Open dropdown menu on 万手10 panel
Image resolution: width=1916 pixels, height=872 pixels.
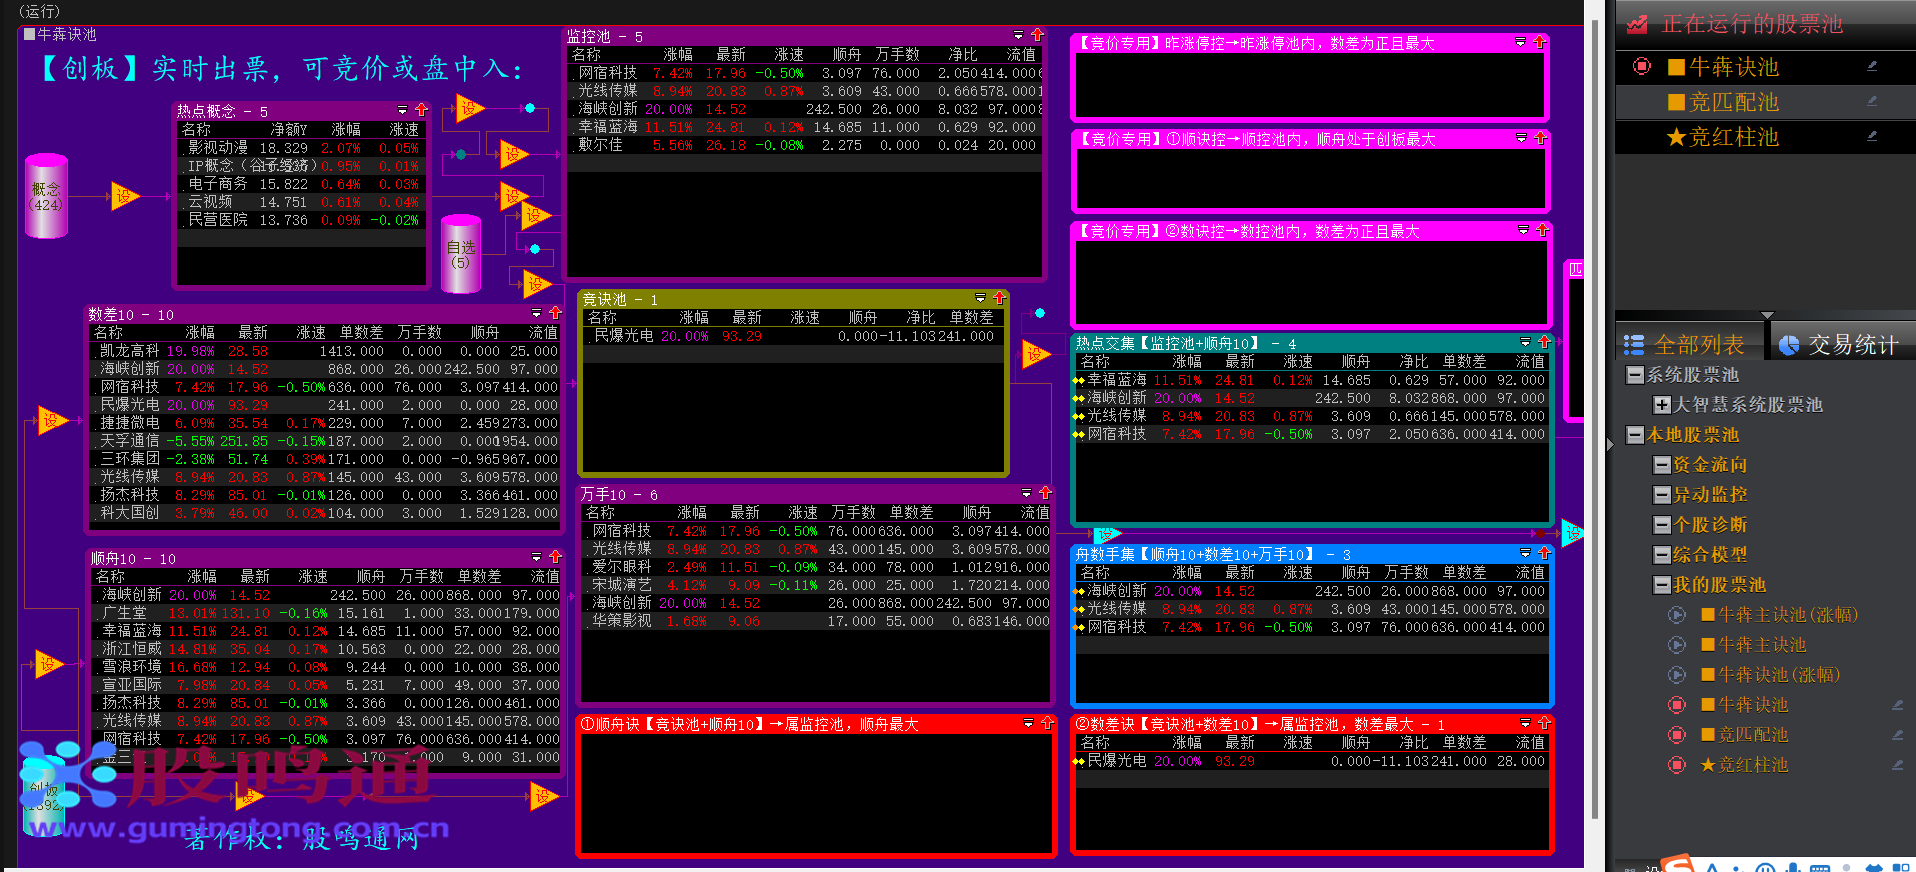[1026, 493]
